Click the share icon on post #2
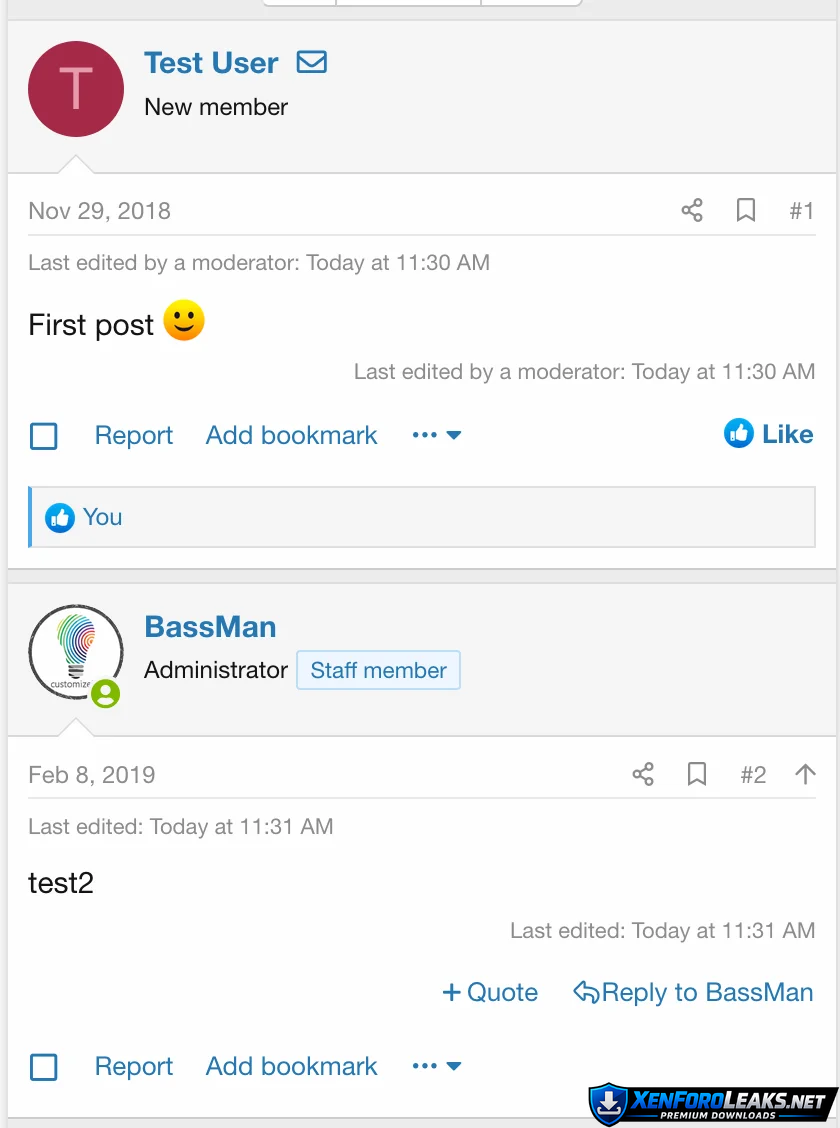Screen dimensions: 840x1128 (643, 774)
